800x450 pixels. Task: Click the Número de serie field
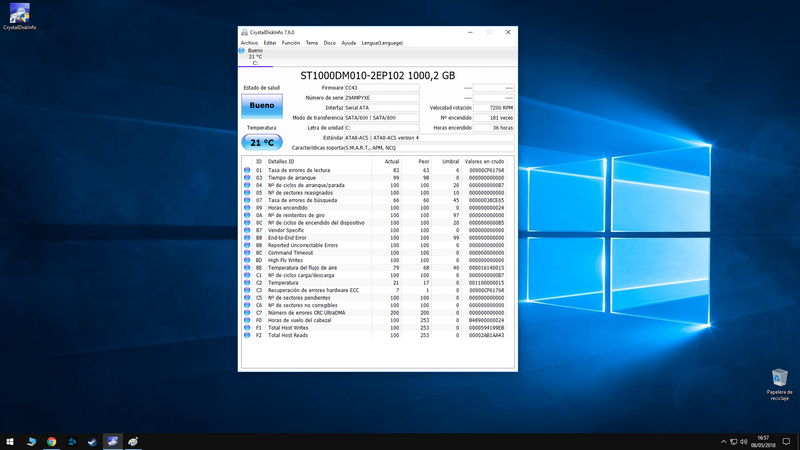coord(382,97)
